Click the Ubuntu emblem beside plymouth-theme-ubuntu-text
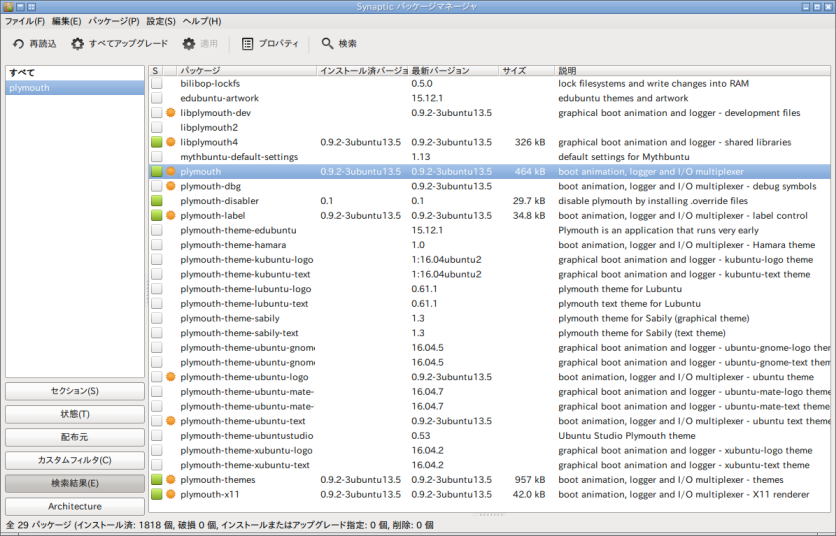 (x=171, y=421)
